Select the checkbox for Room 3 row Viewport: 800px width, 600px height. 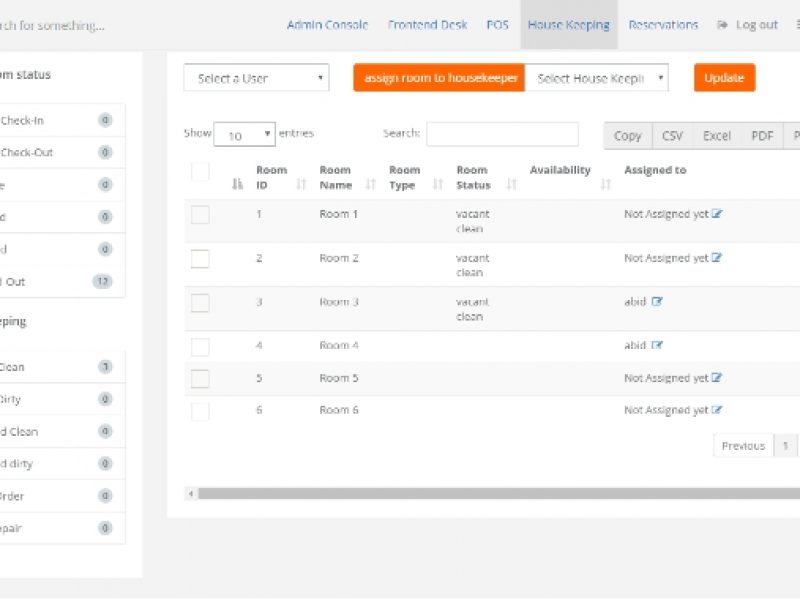[x=200, y=302]
